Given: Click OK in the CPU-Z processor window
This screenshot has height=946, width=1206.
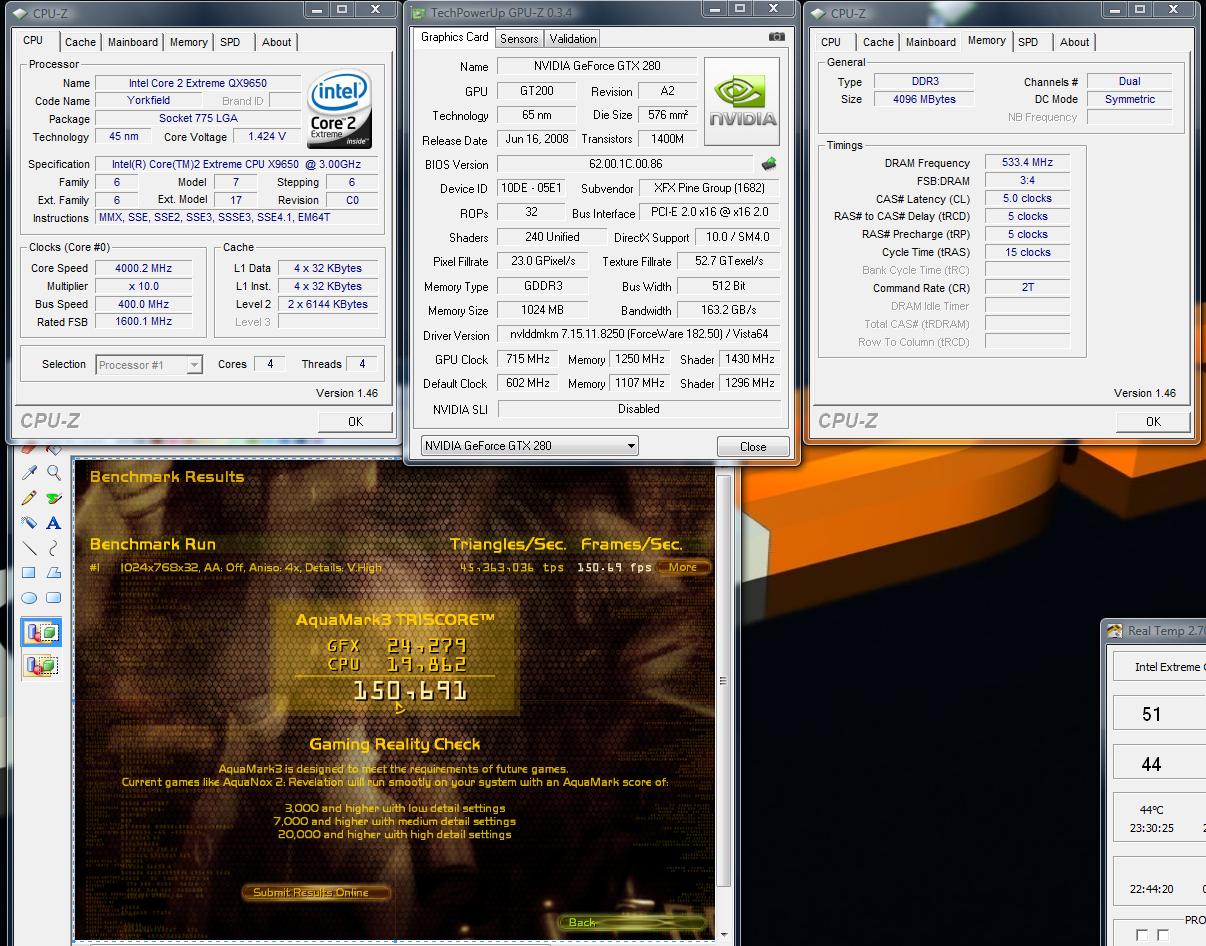Looking at the screenshot, I should click(x=355, y=421).
